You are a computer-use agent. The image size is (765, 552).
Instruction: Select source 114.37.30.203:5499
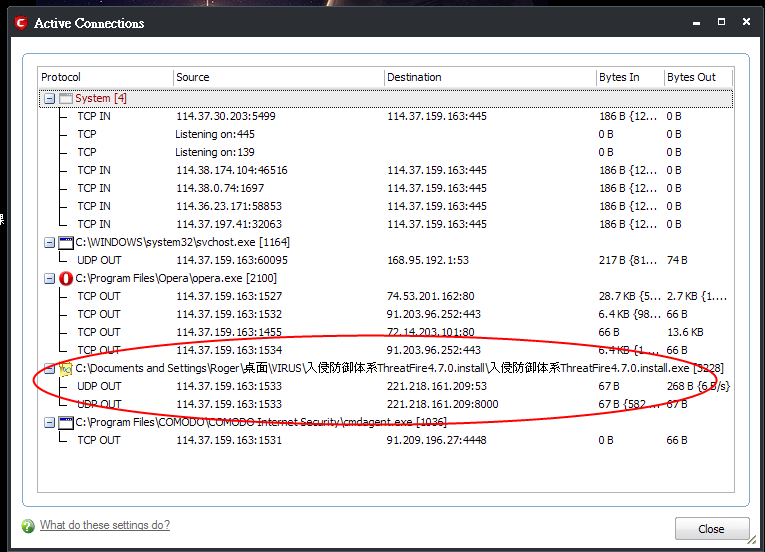(x=226, y=116)
